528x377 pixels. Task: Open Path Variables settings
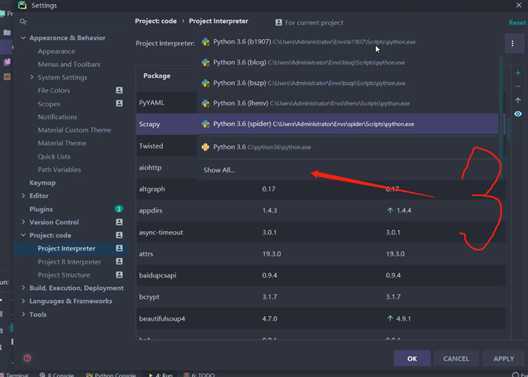coord(59,170)
